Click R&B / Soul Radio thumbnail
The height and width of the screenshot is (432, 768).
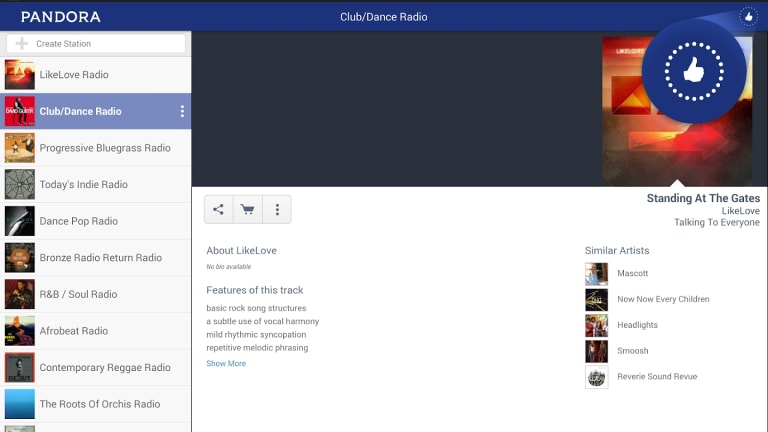20,294
